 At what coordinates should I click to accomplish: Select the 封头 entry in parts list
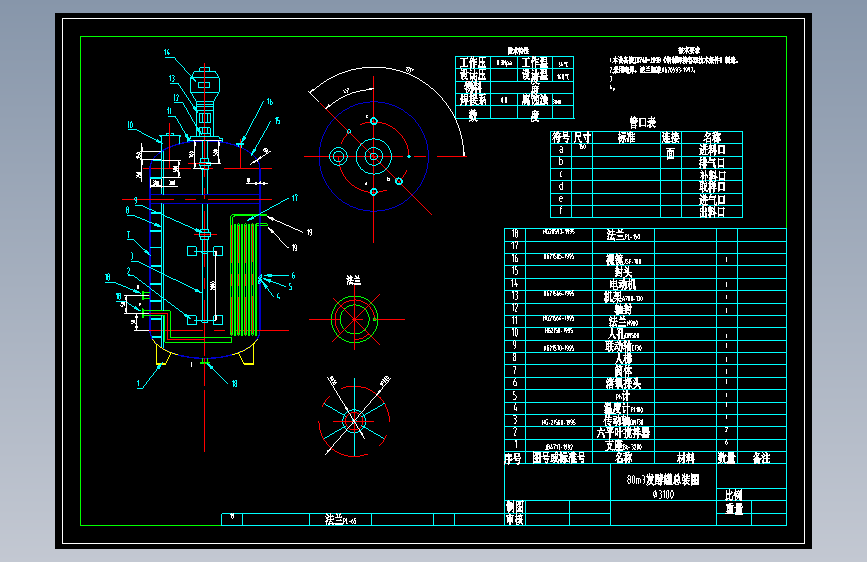pos(623,272)
